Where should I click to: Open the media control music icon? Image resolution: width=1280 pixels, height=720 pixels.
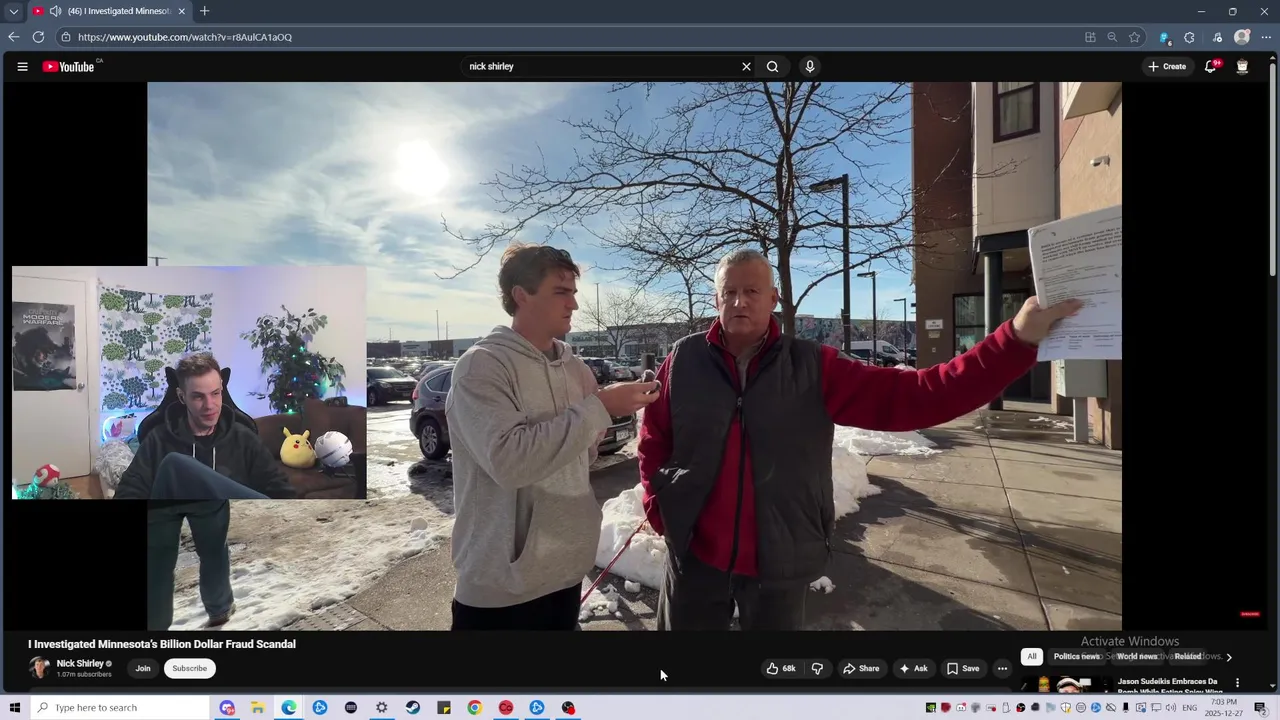(1217, 37)
